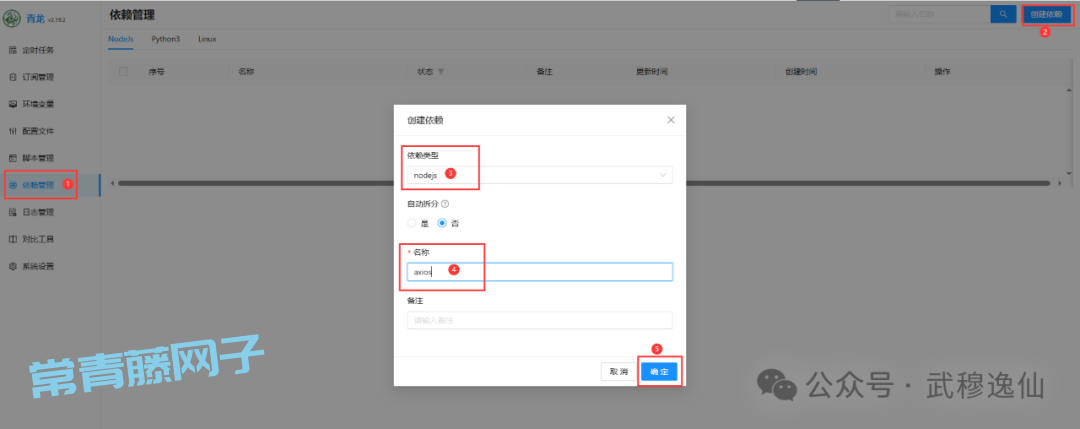Expand the 依赖类型 nodejs dropdown
This screenshot has height=429, width=1080.
pyautogui.click(x=539, y=175)
